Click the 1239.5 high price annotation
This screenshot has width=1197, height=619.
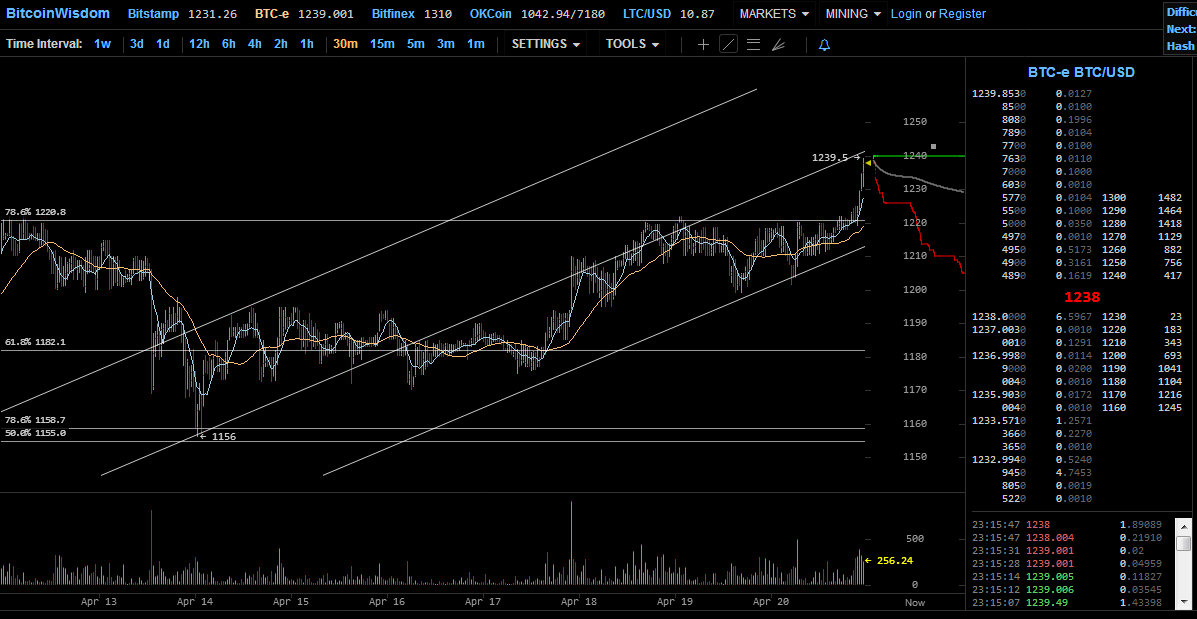coord(835,157)
